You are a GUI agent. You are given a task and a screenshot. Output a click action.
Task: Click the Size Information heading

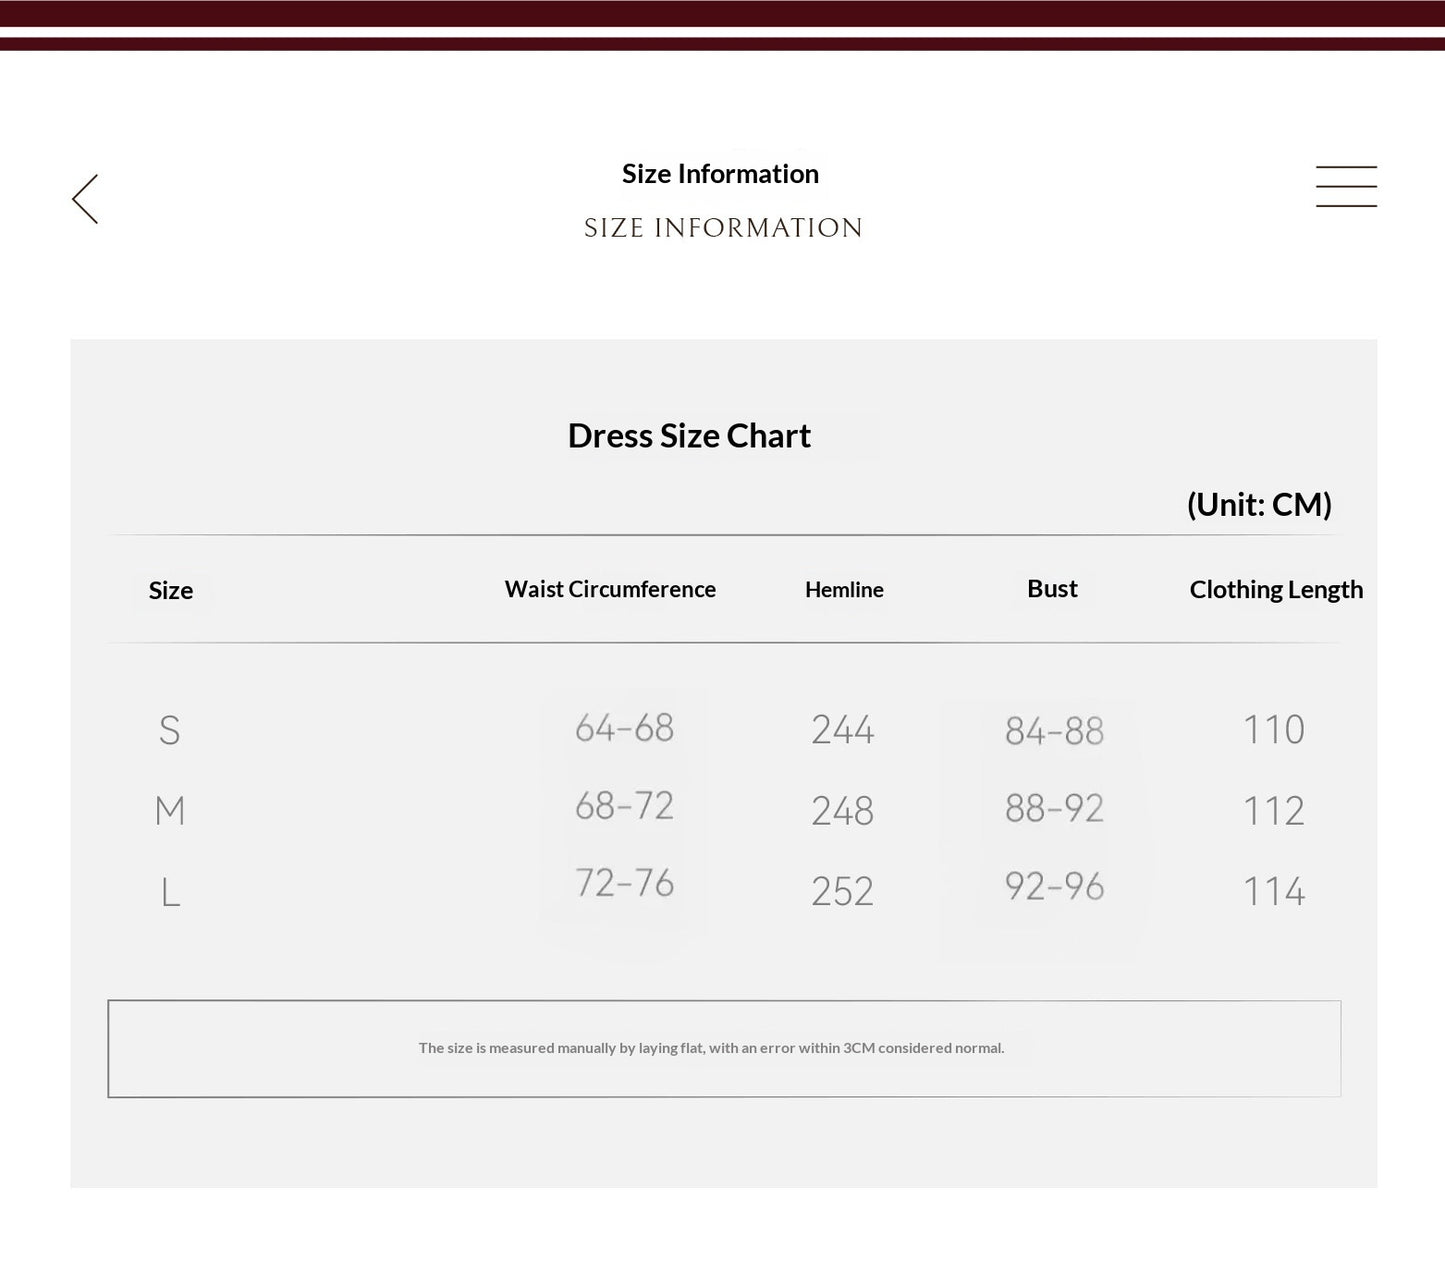720,174
